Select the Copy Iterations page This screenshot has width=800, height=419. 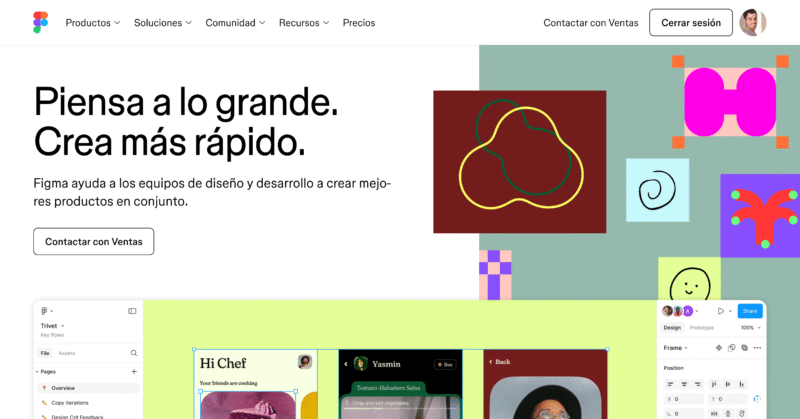pos(70,403)
